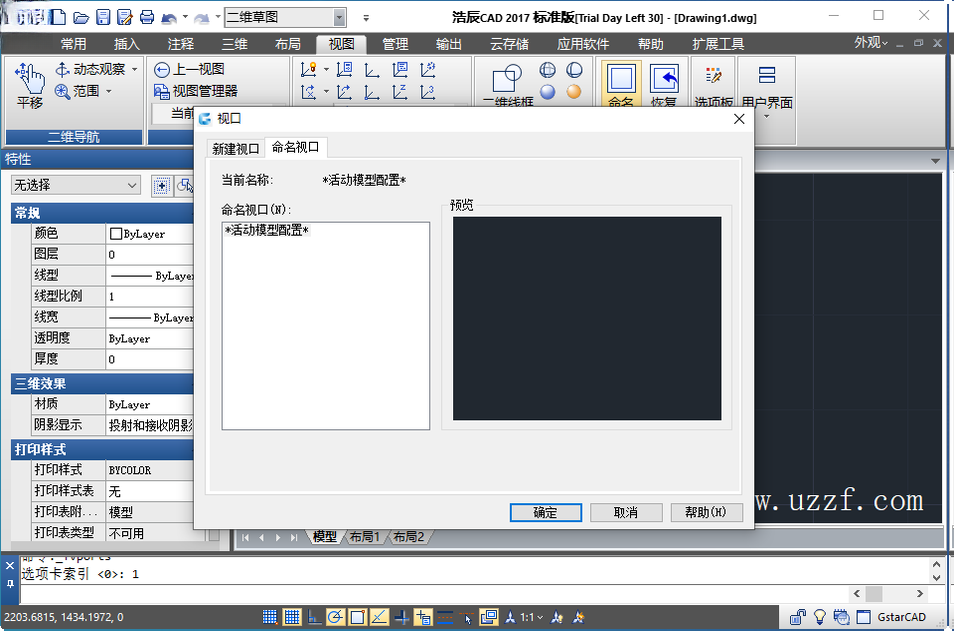
Task: Click the Print icon in quick toolbar
Action: [x=147, y=17]
